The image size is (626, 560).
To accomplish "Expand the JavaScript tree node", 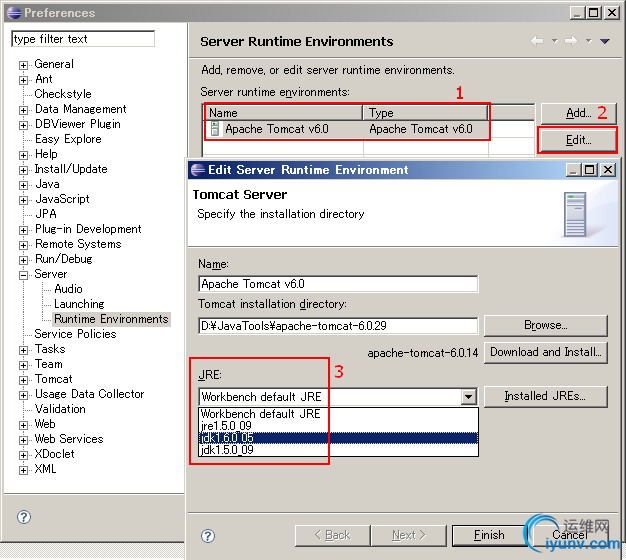I will [24, 200].
